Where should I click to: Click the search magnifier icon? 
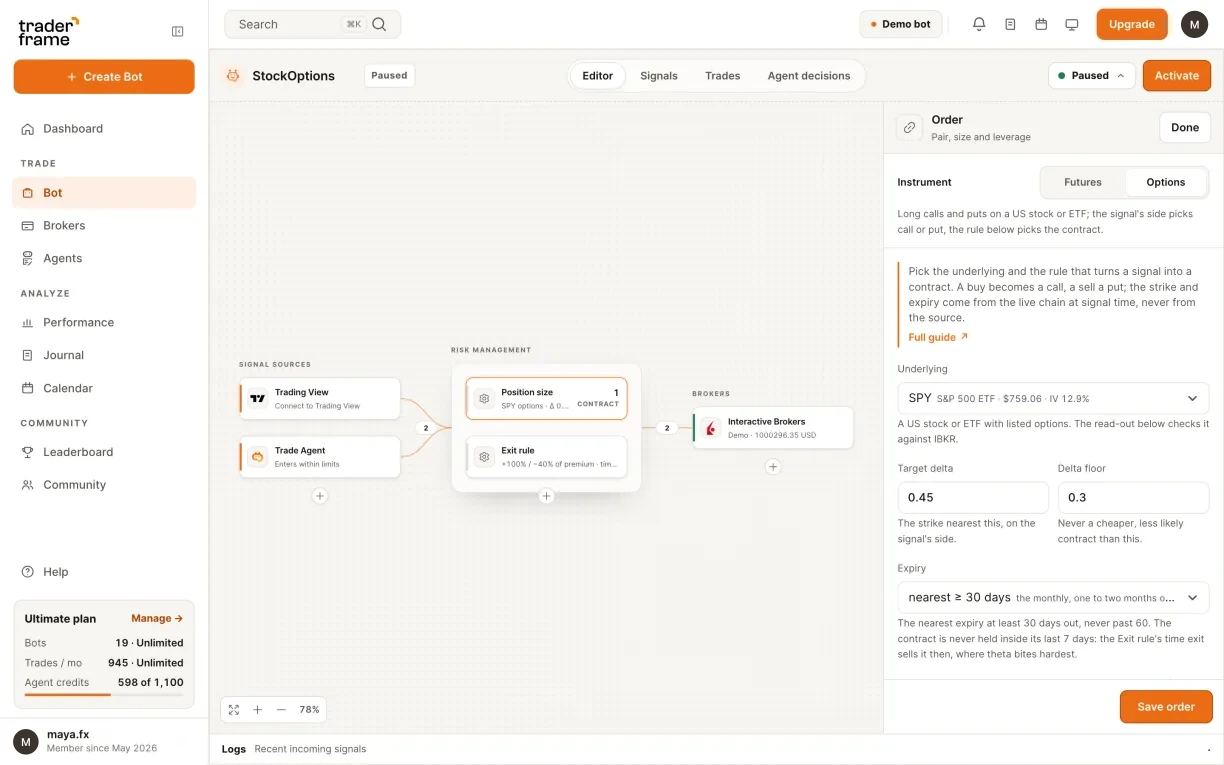click(379, 24)
